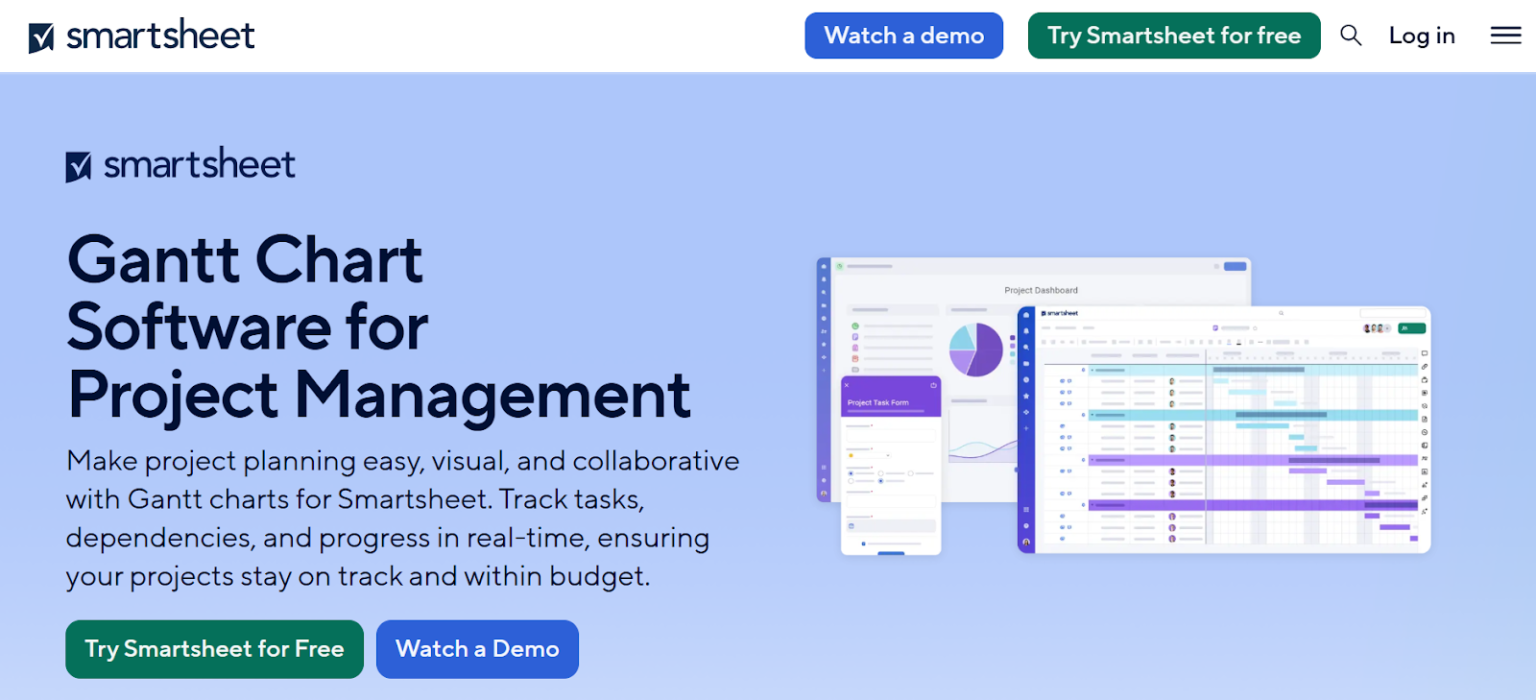Select the first radio option in Project Task Form
This screenshot has height=700, width=1536.
[851, 473]
